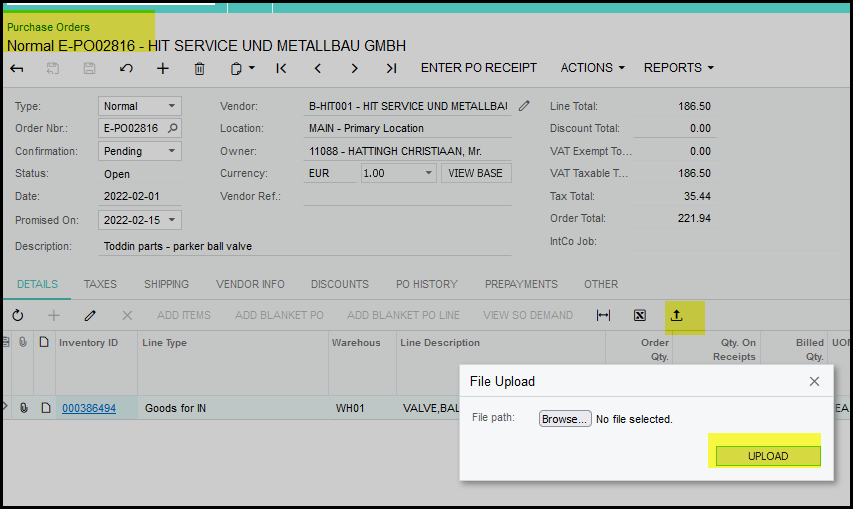Switch to the PO HISTORY tab
The width and height of the screenshot is (853, 509).
tap(426, 284)
